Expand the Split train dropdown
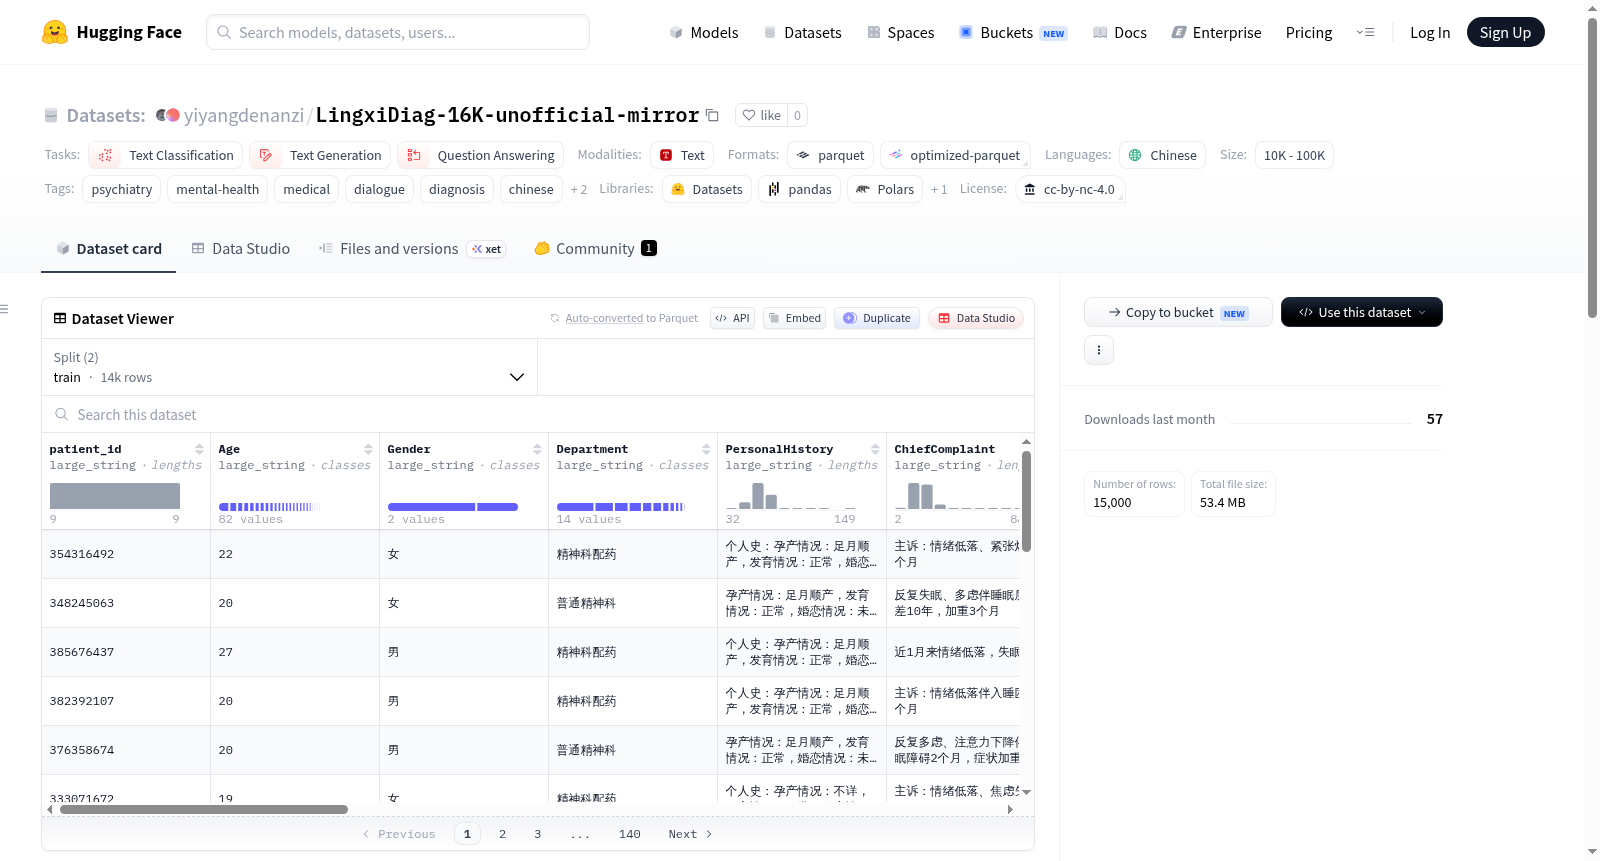 point(289,367)
